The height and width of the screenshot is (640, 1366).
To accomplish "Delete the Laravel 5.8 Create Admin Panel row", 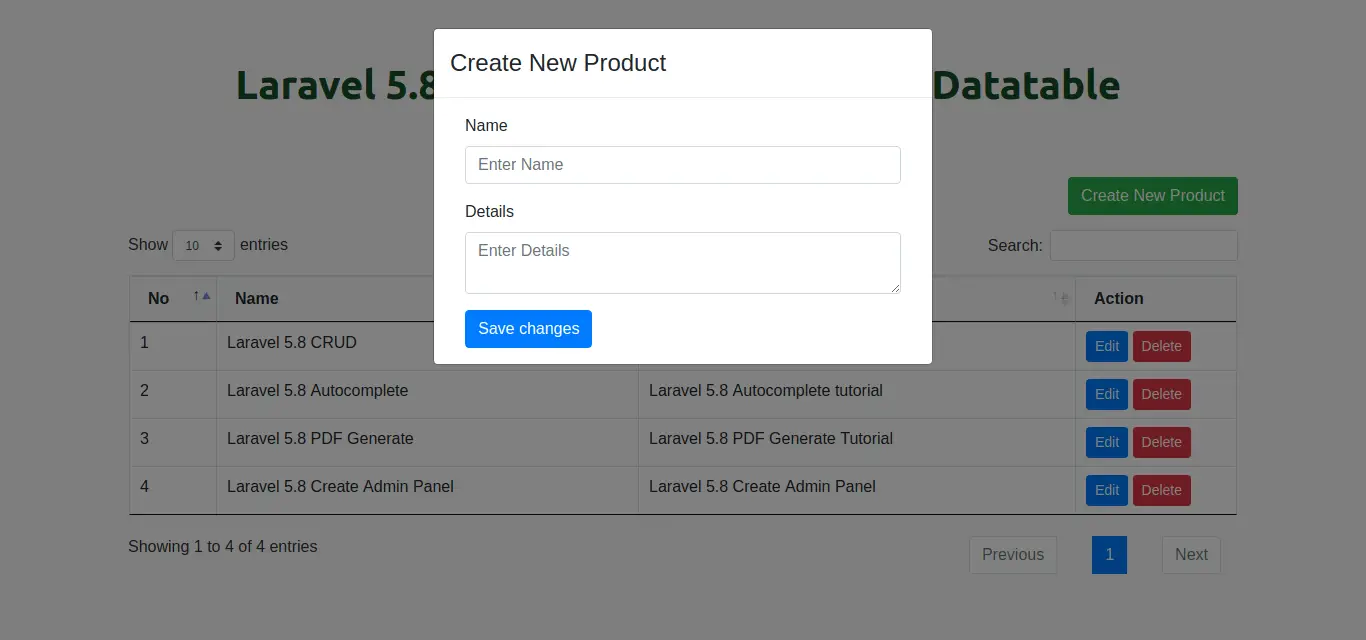I will coord(1161,490).
